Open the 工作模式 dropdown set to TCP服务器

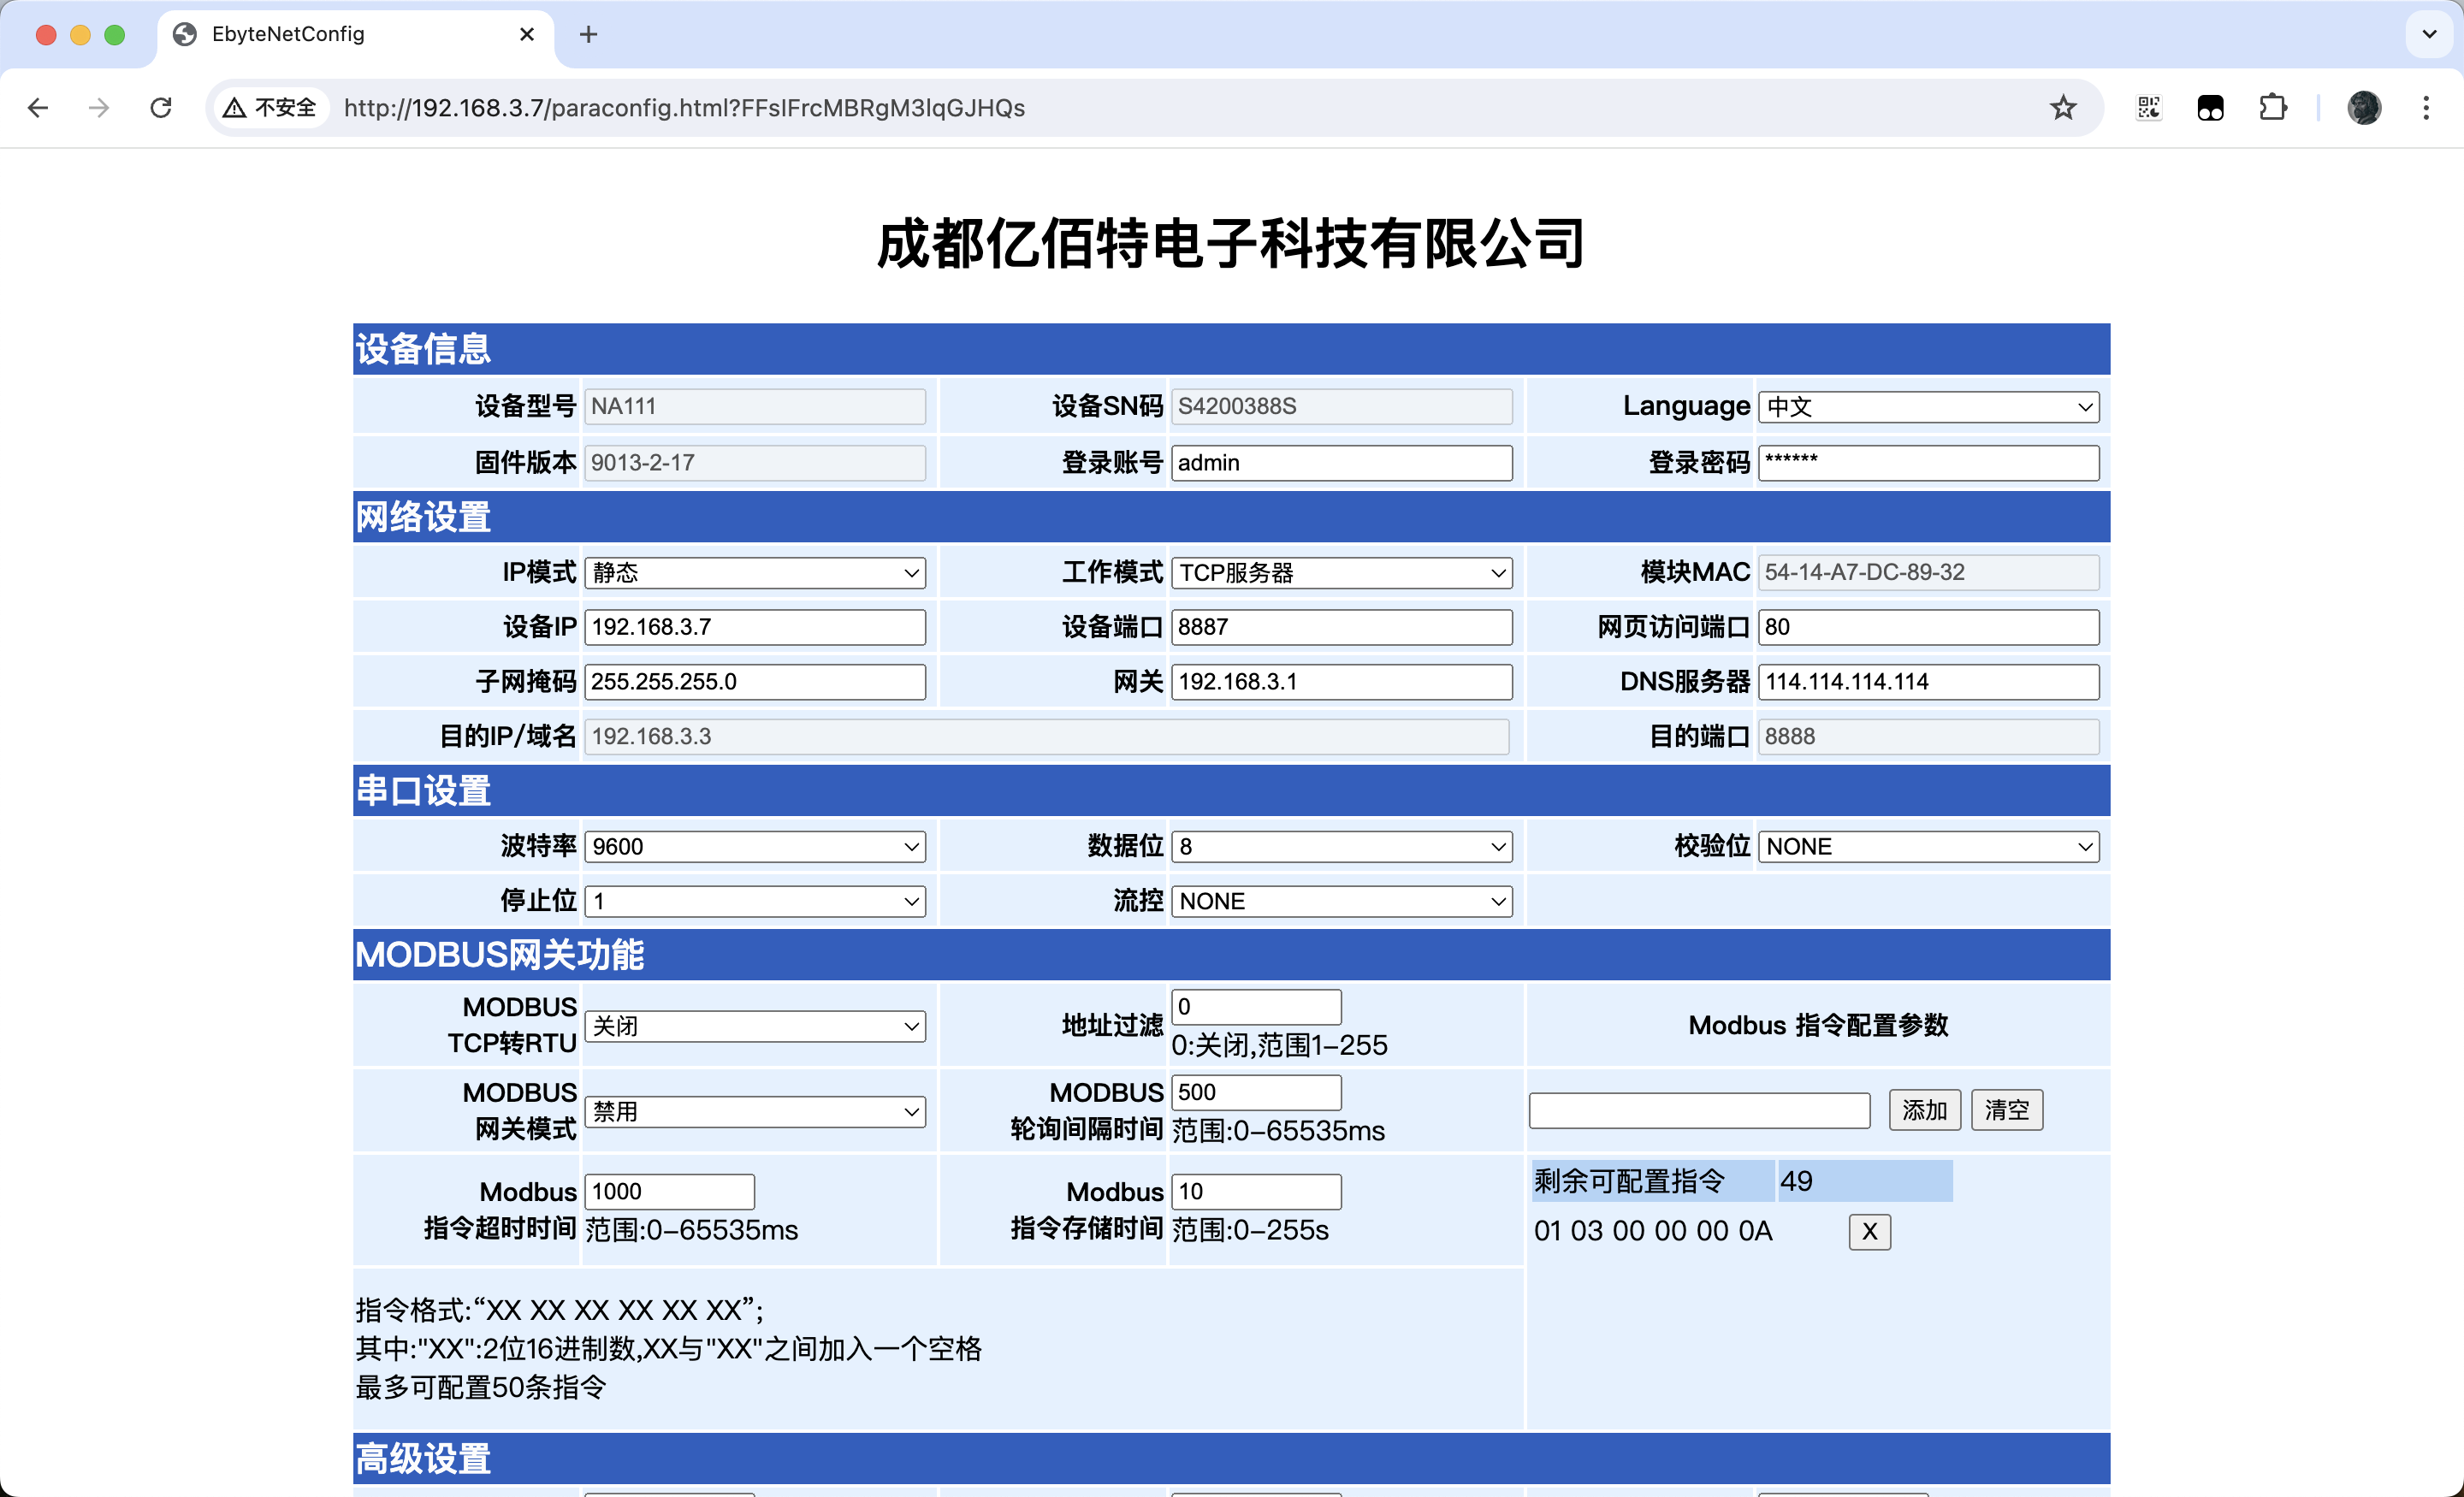tap(1342, 572)
